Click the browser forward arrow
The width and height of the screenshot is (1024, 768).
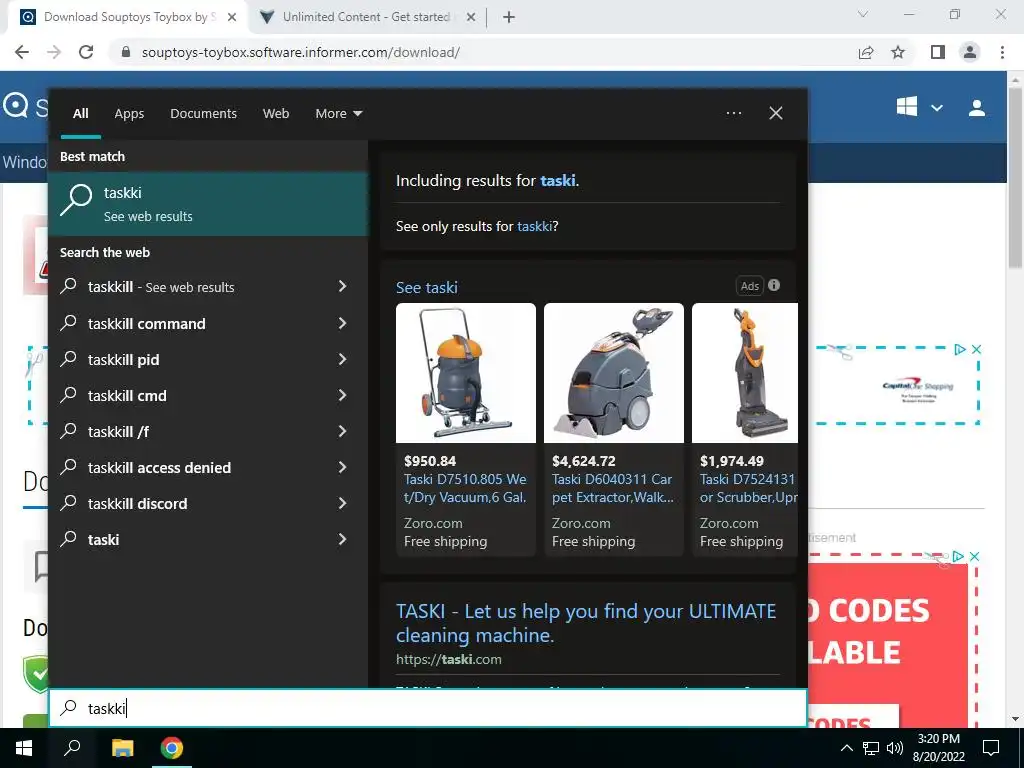[54, 52]
